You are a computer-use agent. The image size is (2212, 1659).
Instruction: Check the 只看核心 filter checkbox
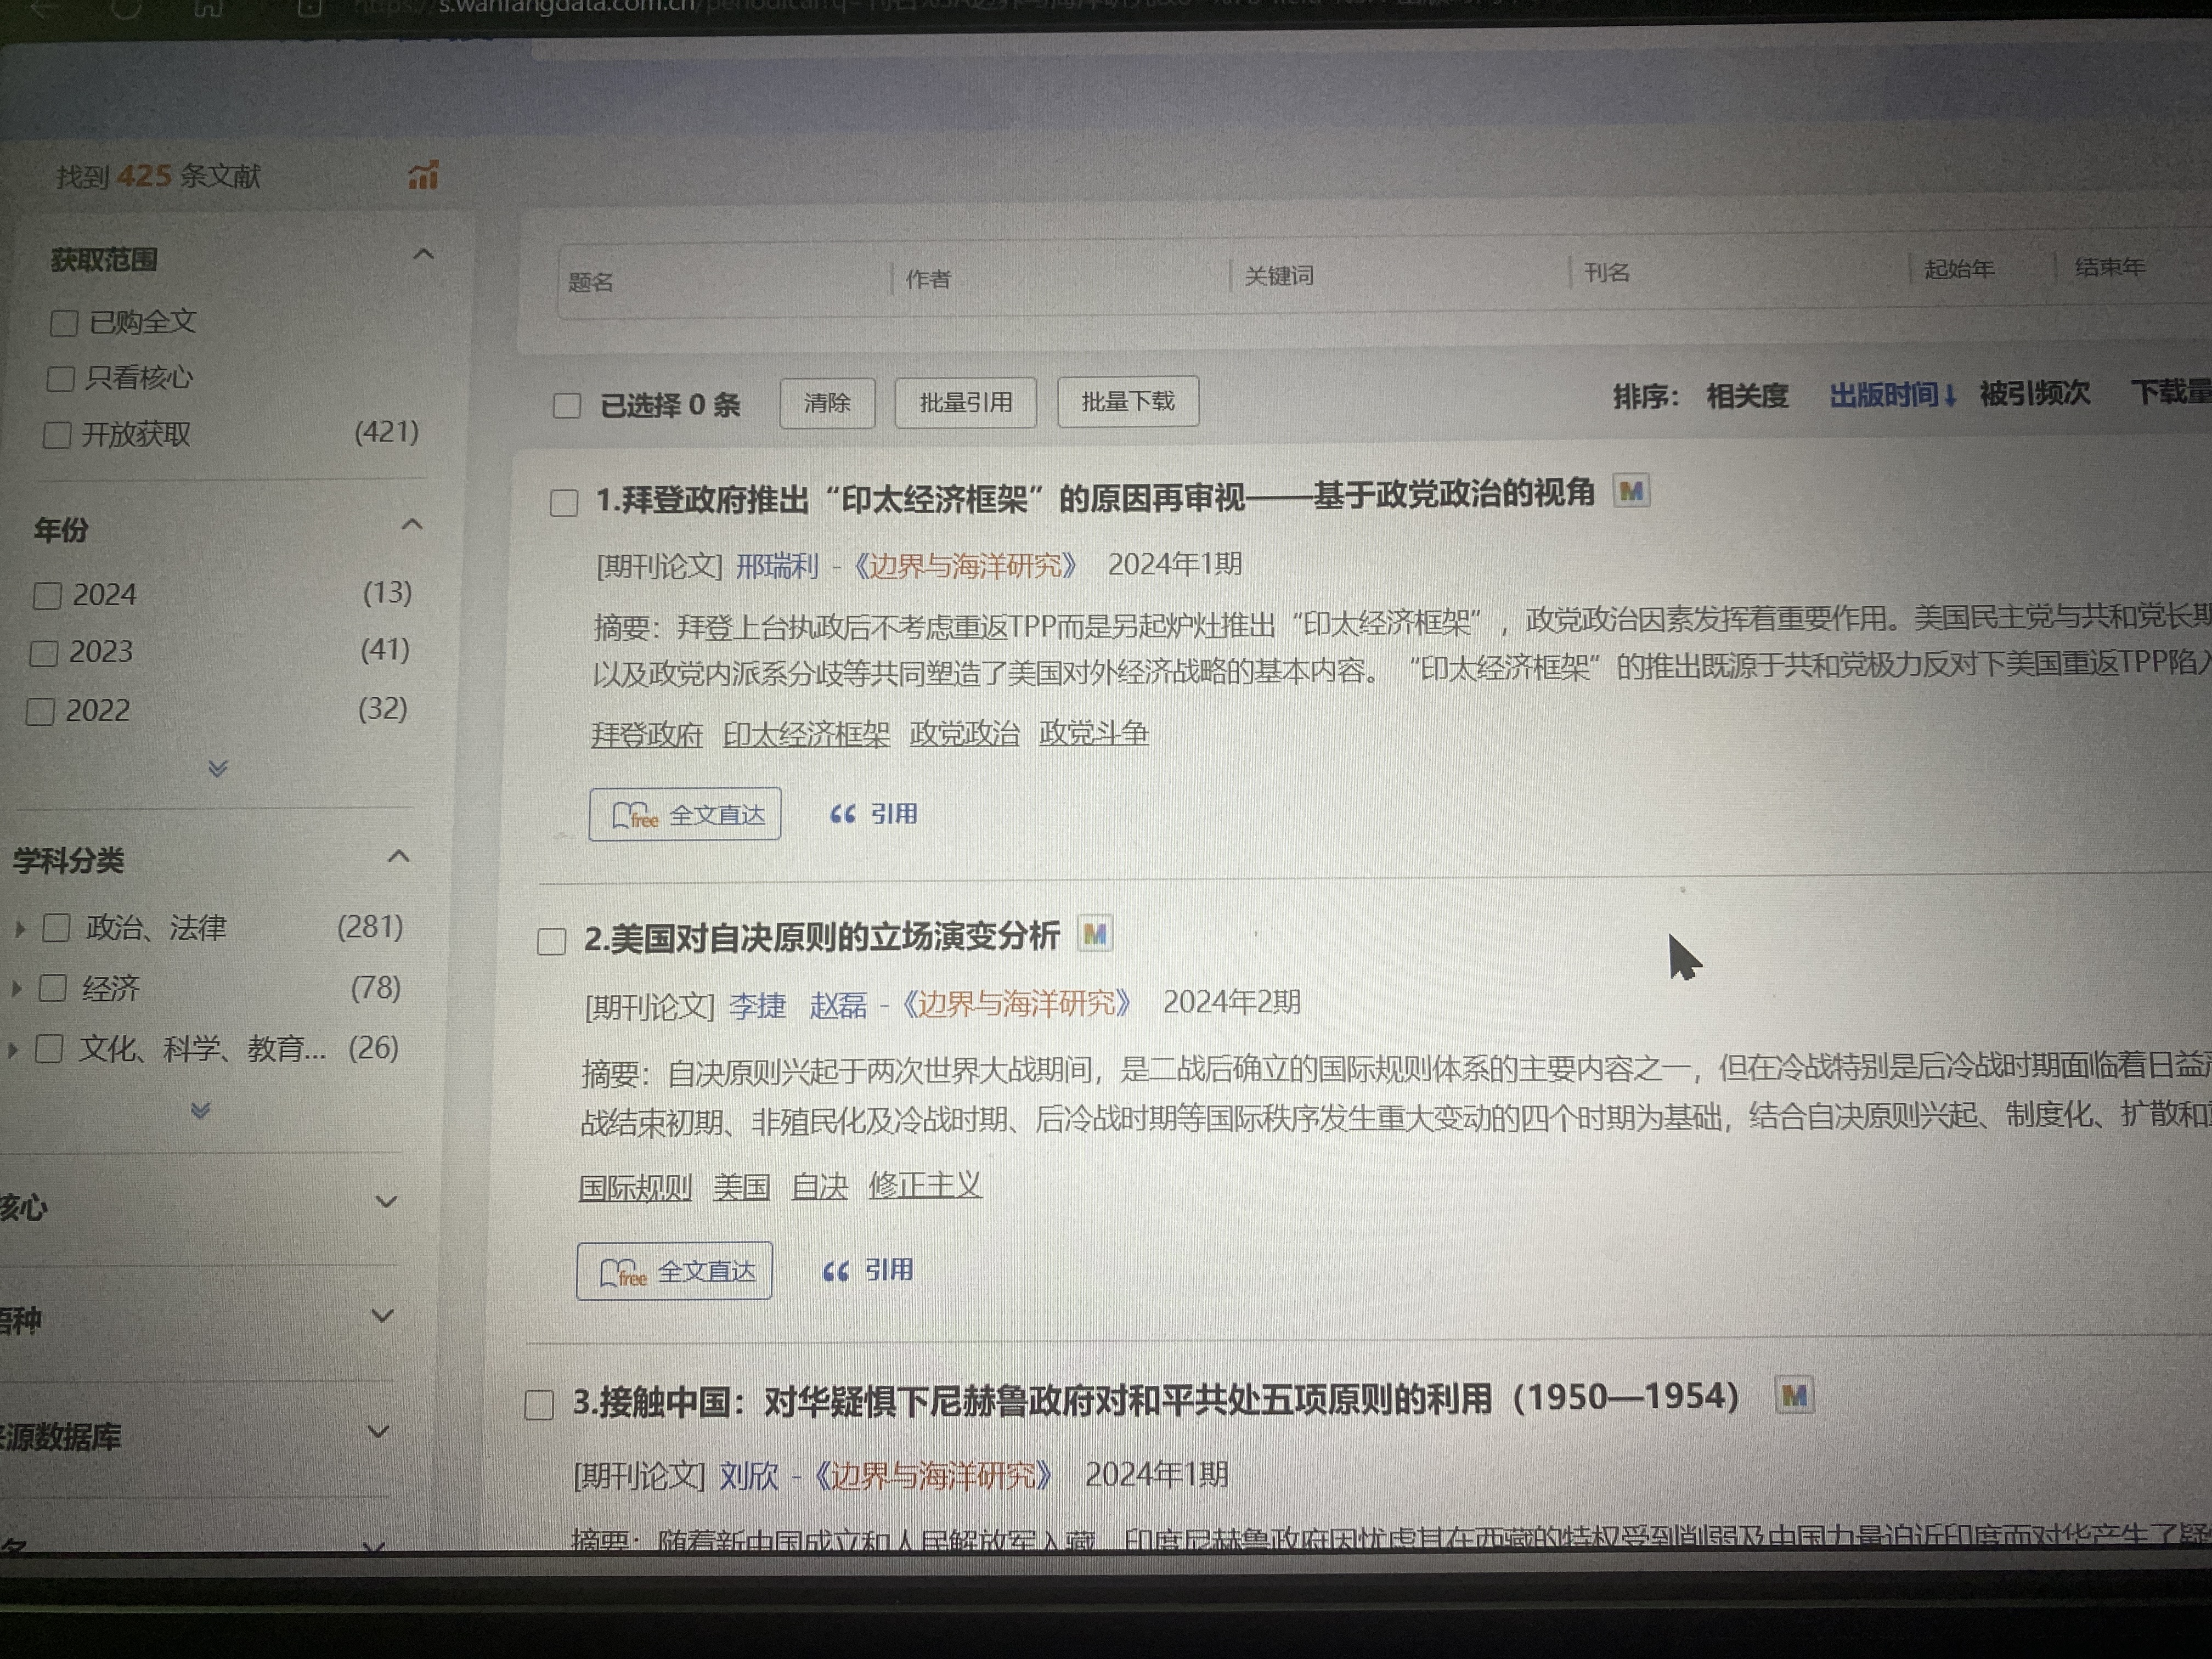61,379
